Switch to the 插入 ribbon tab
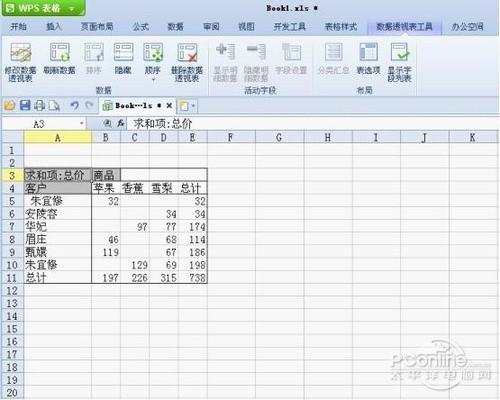Image resolution: width=500 pixels, height=400 pixels. tap(54, 27)
